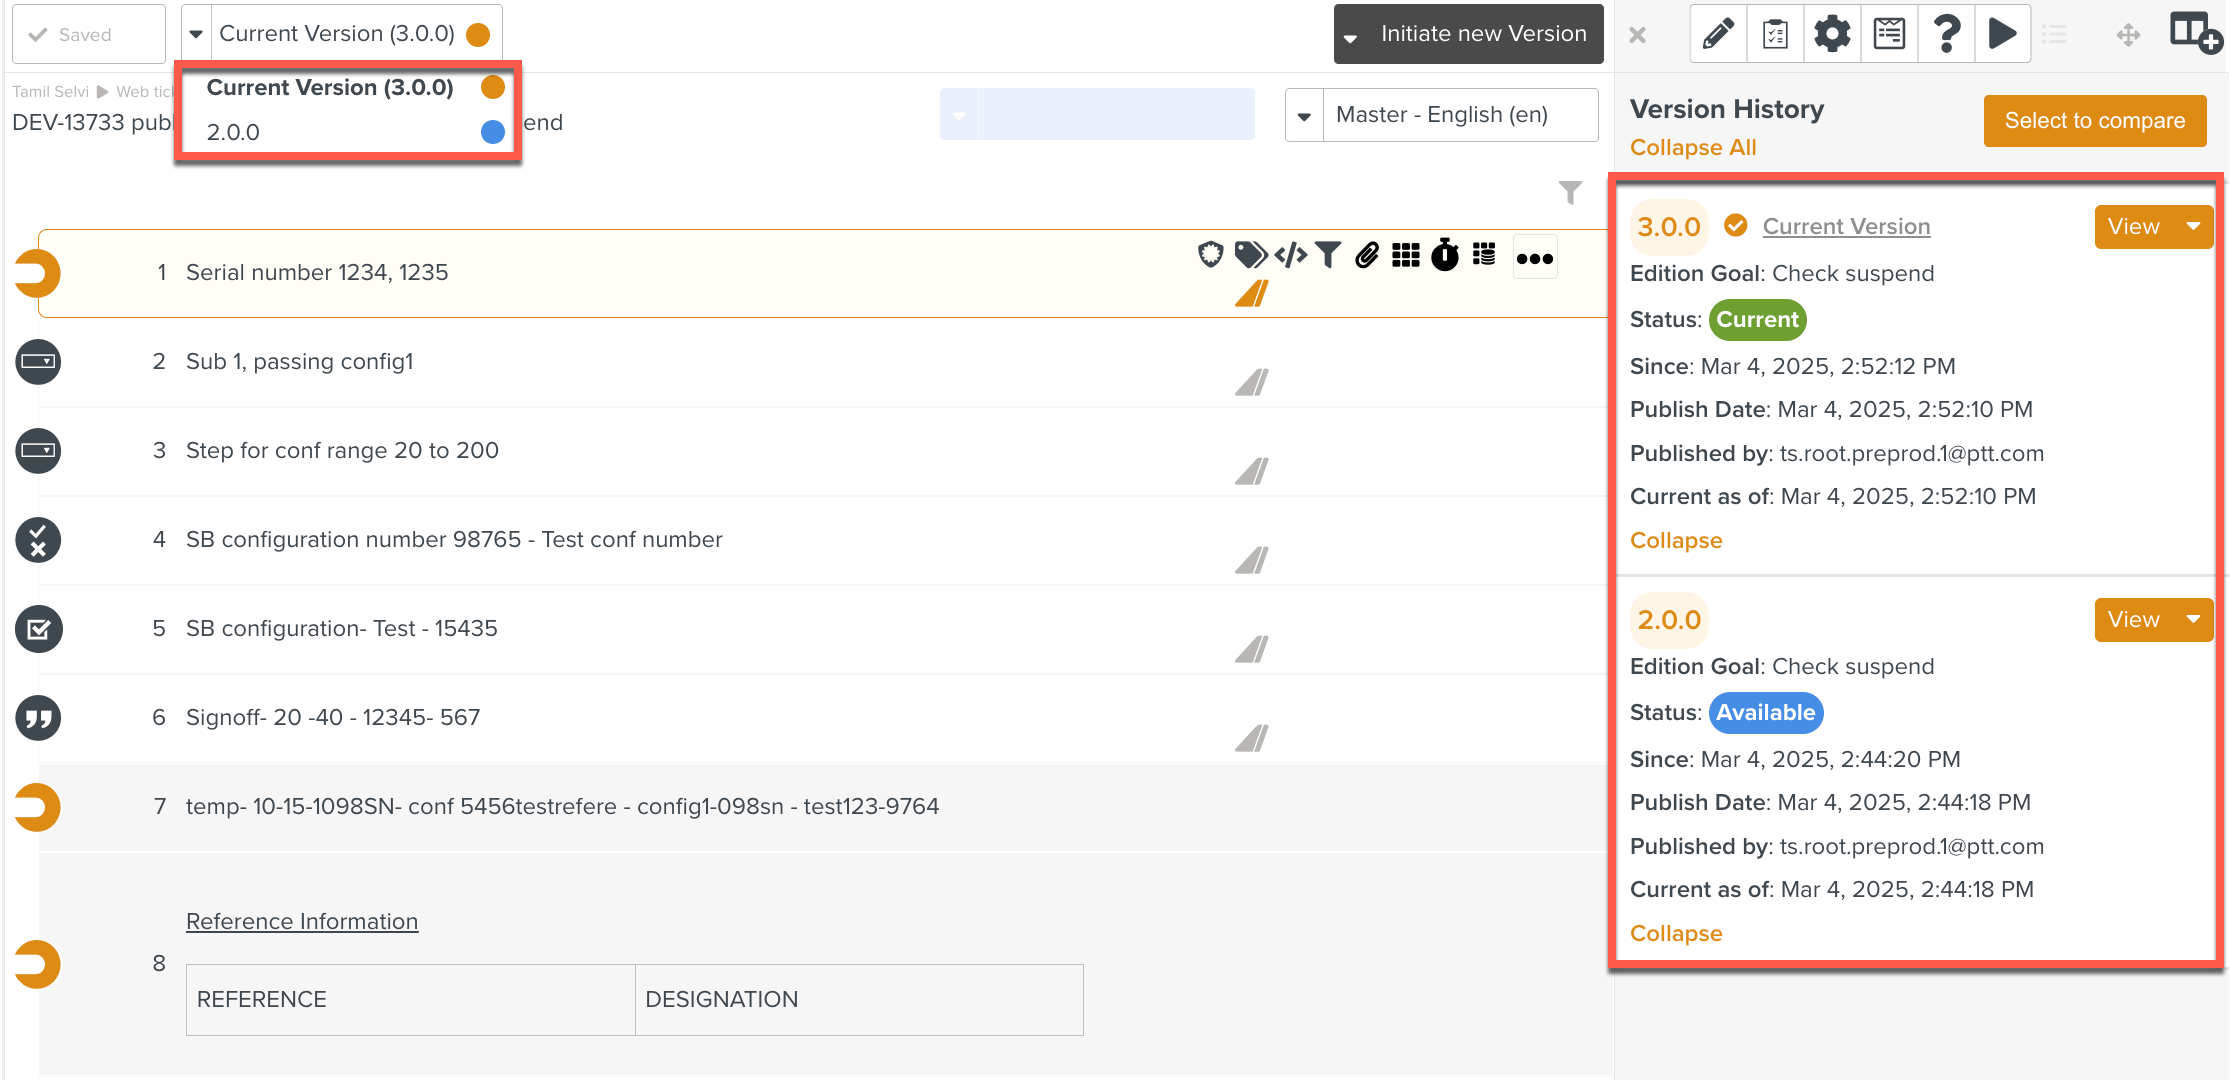This screenshot has width=2230, height=1080.
Task: Click the Collapse All link
Action: click(x=1692, y=148)
